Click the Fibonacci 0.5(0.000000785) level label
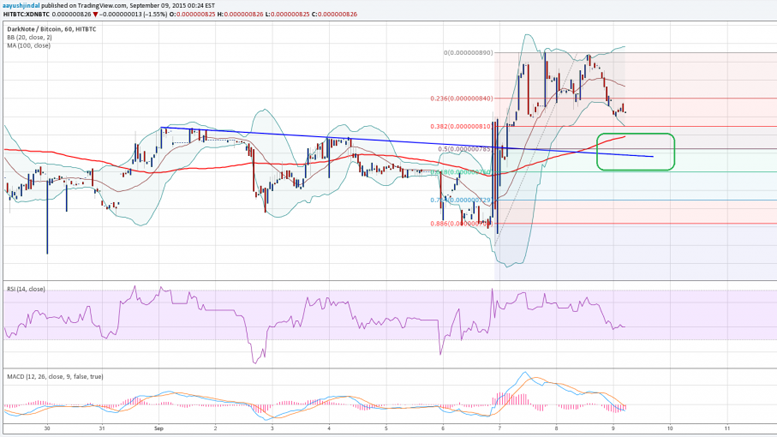 (x=464, y=149)
